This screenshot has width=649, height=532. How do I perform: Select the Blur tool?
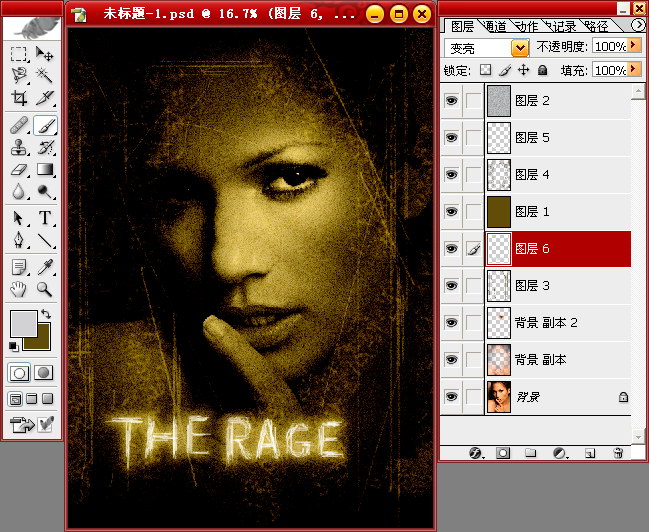19,191
